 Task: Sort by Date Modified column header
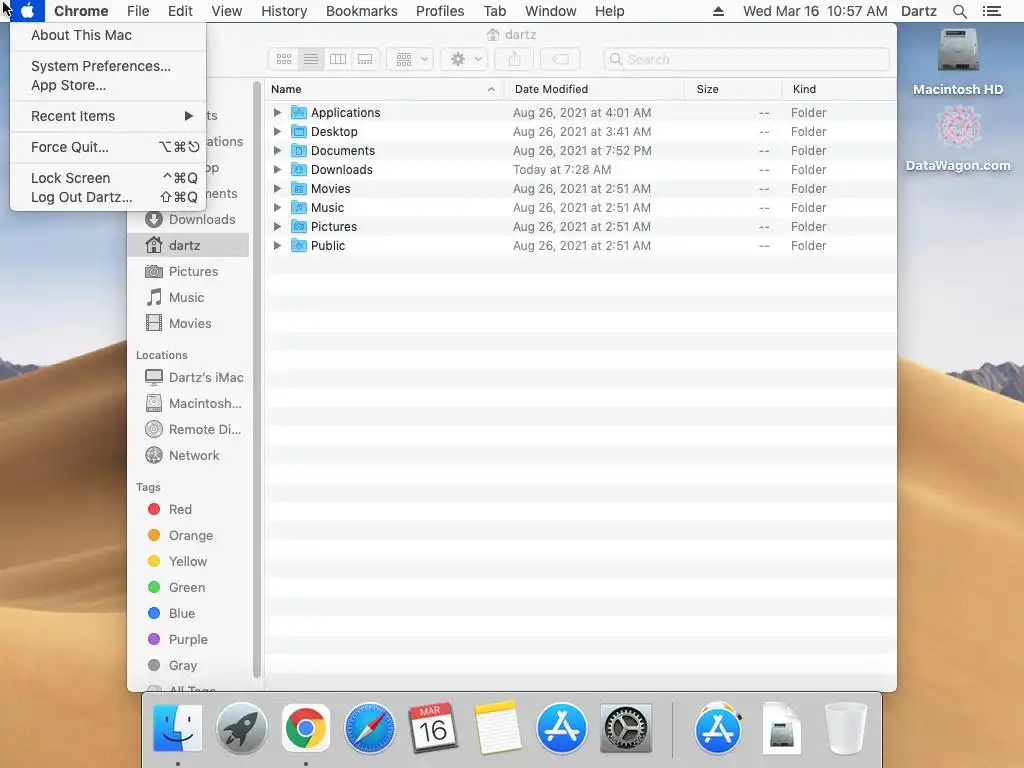(x=594, y=89)
